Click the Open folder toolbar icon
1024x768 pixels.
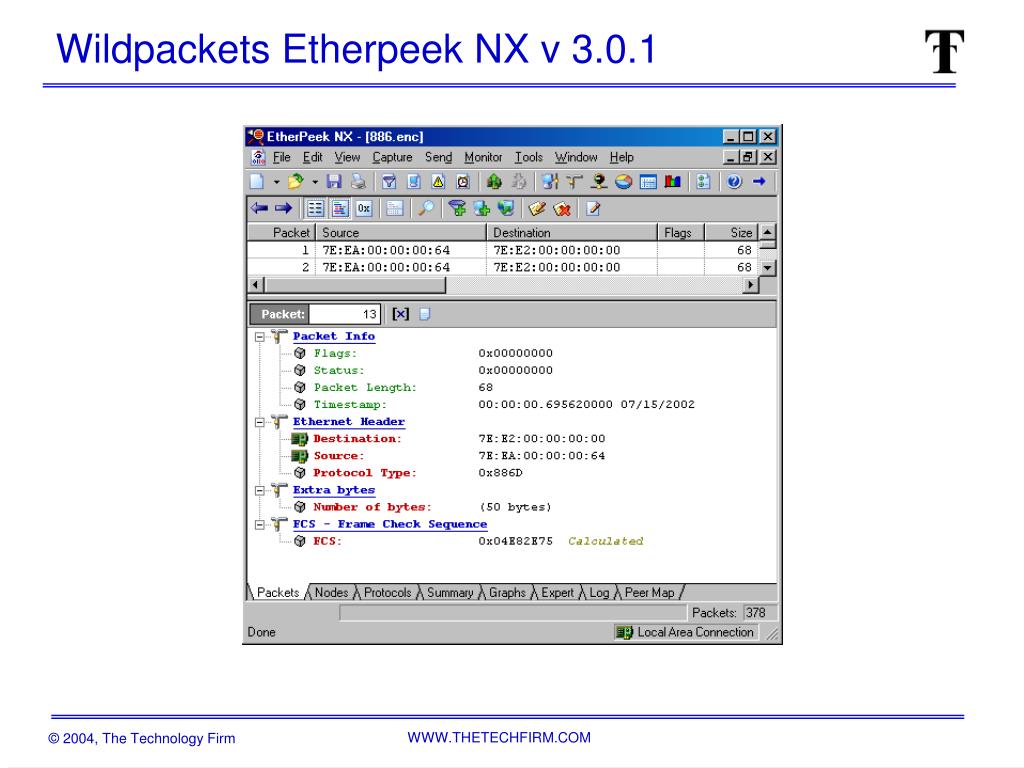point(295,182)
